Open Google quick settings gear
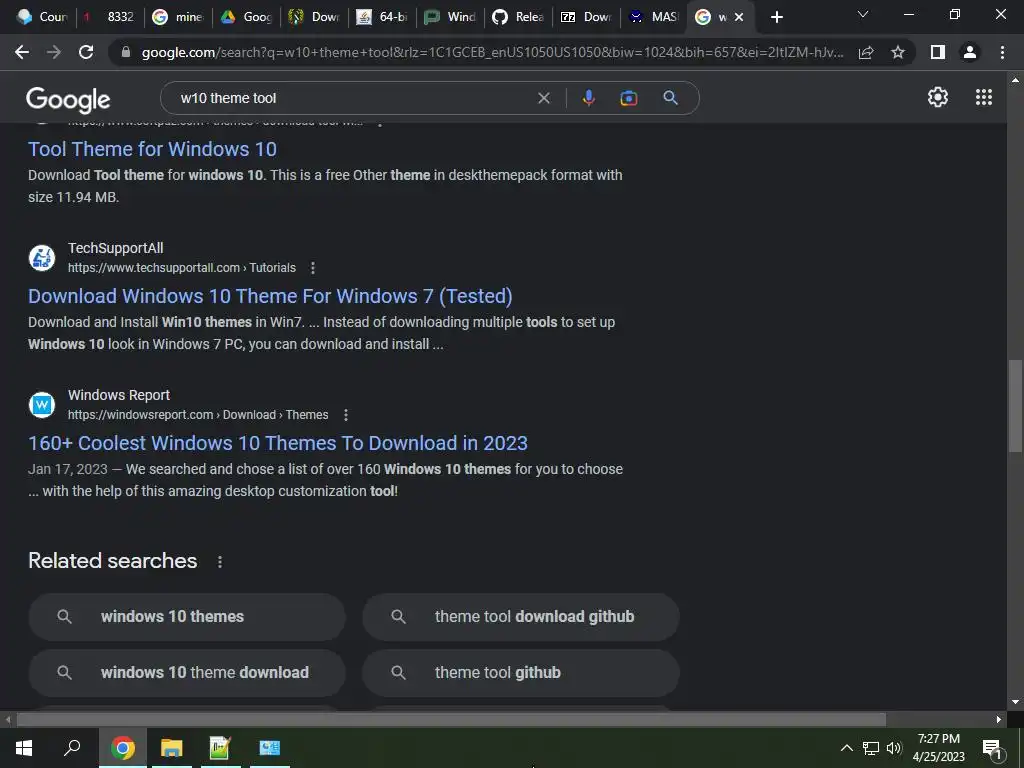1024x768 pixels. (938, 97)
